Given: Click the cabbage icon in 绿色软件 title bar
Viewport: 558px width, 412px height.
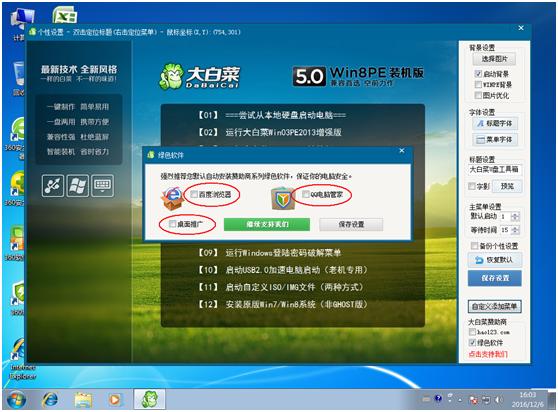Looking at the screenshot, I should point(151,155).
